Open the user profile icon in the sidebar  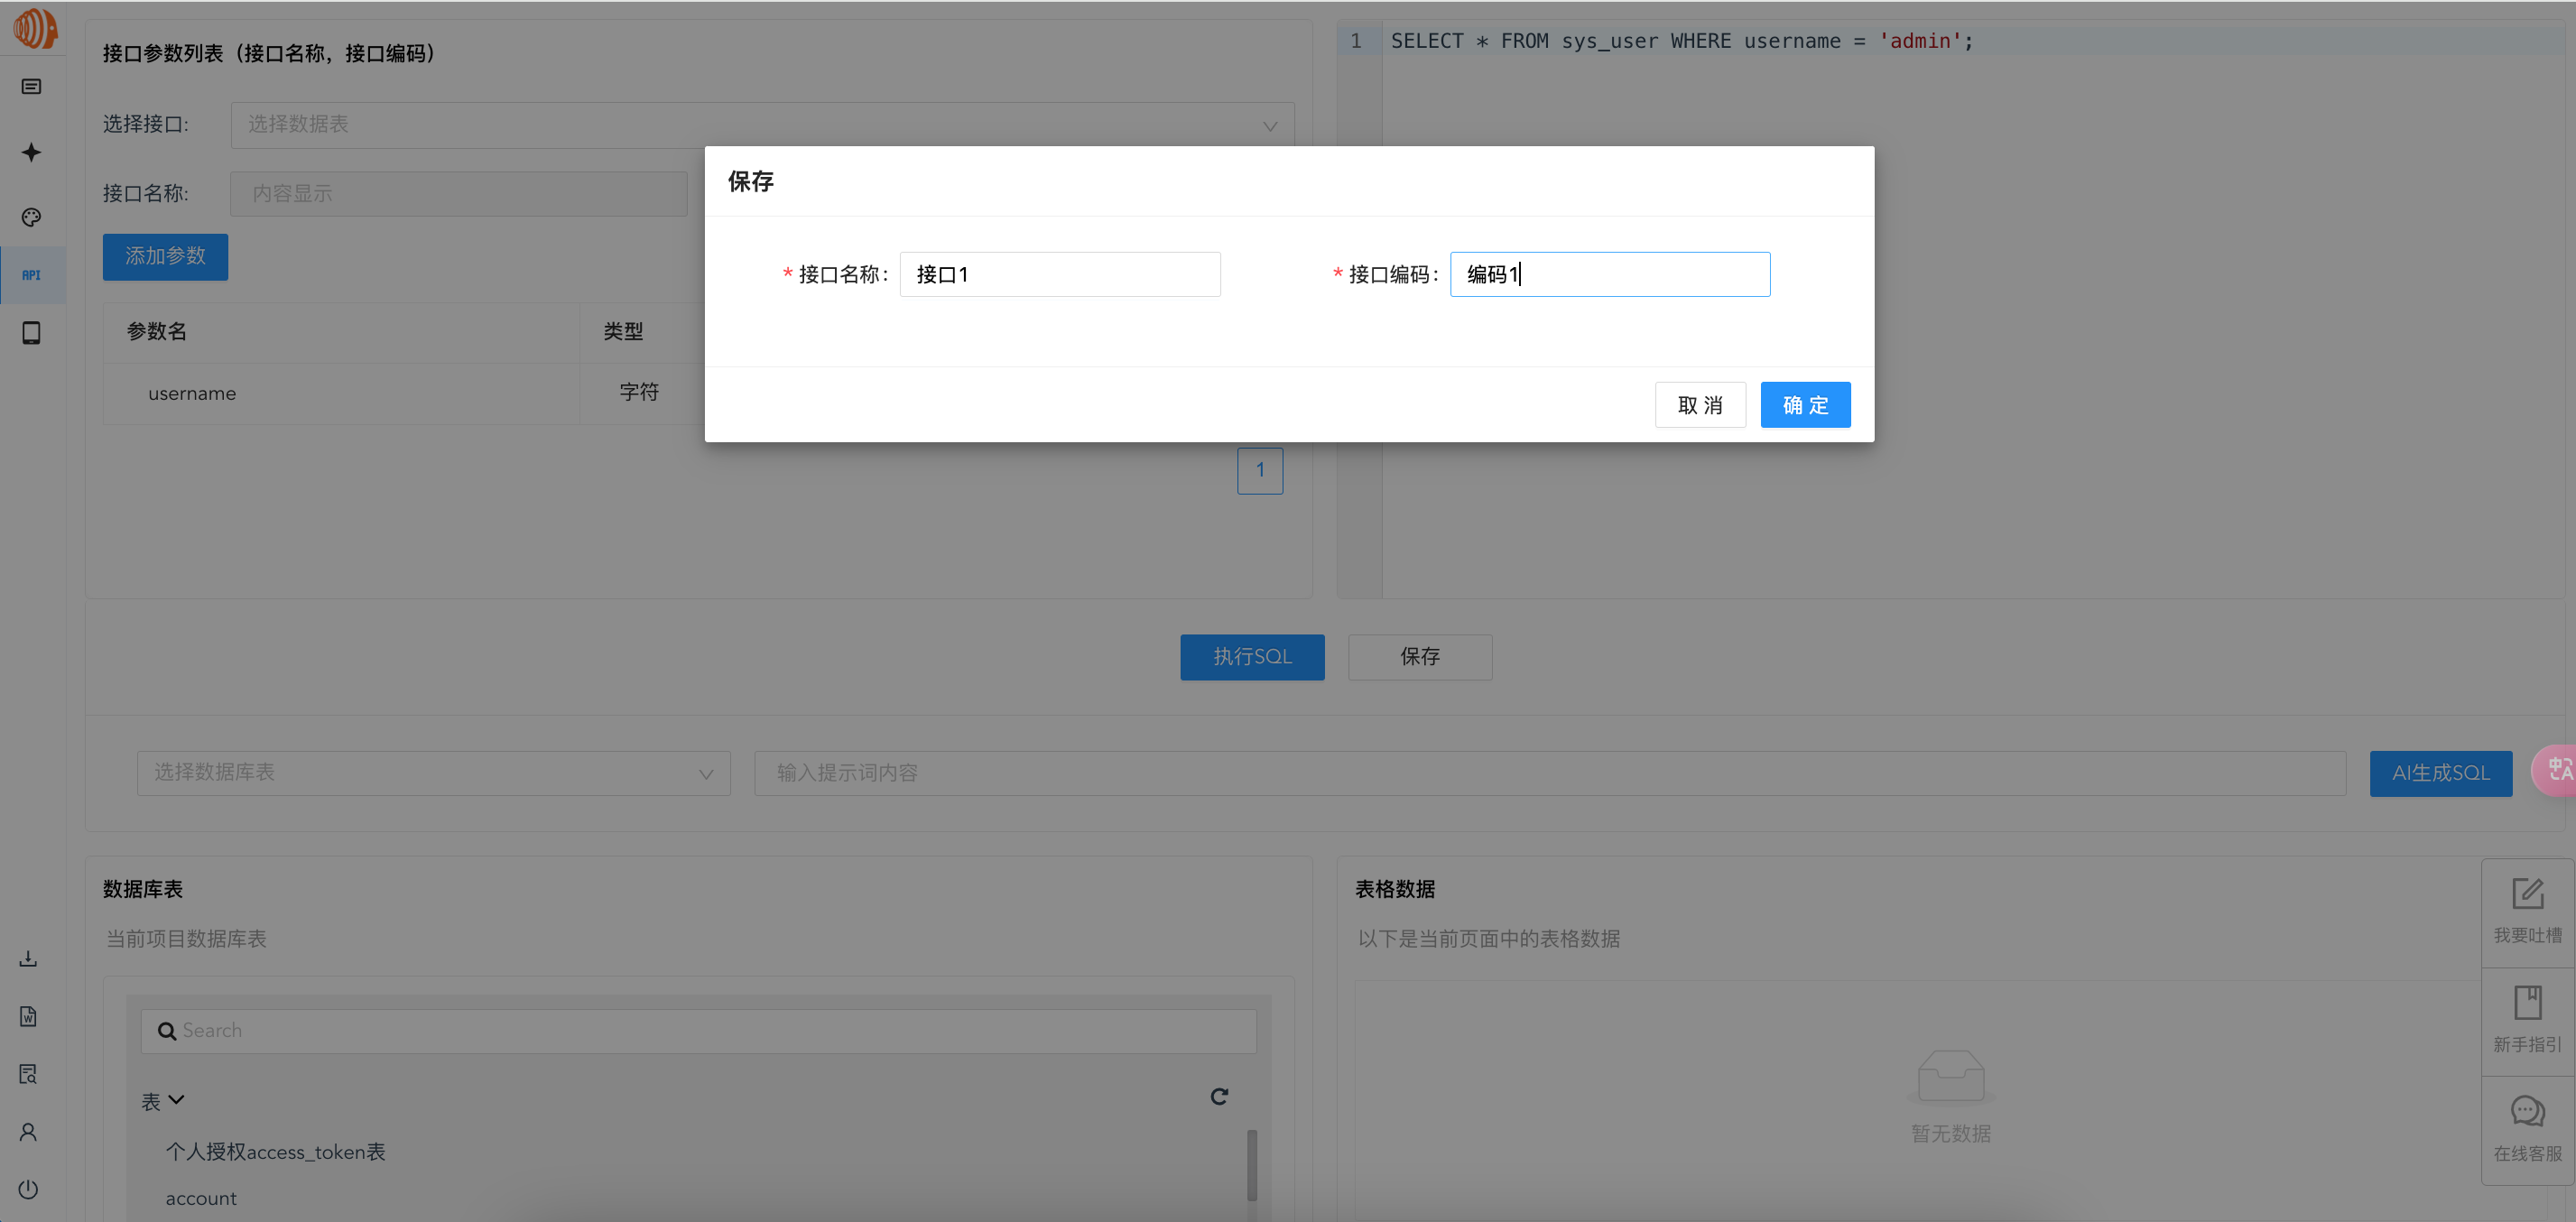point(27,1131)
